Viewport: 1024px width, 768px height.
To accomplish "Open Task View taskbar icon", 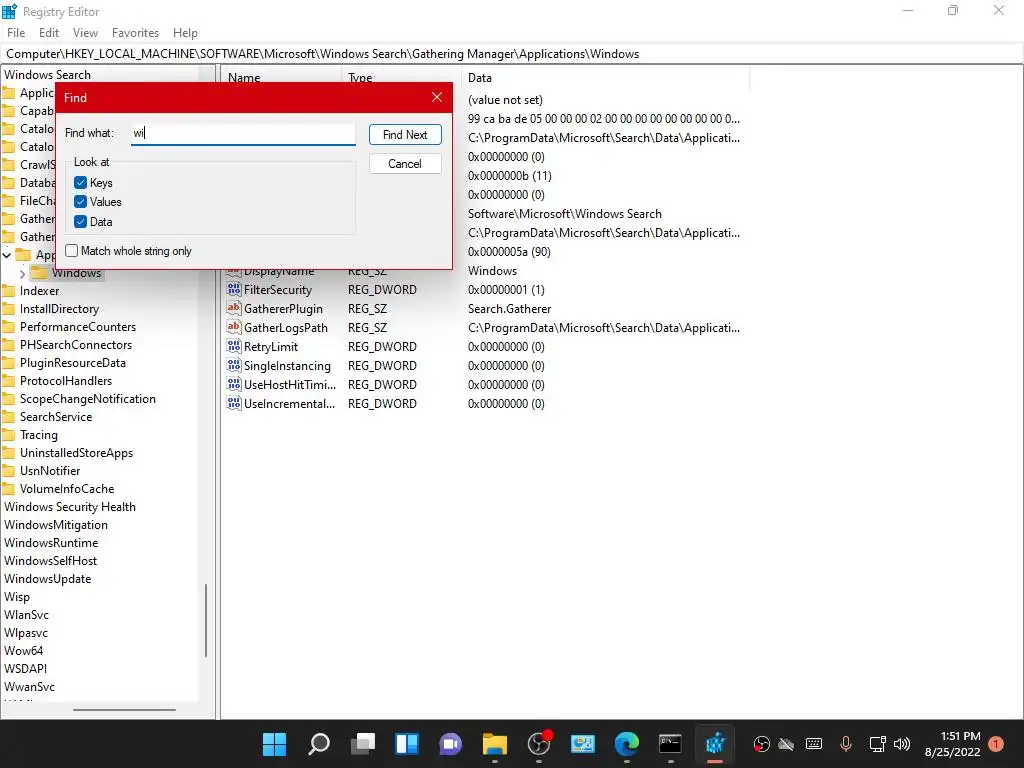I will pos(363,744).
